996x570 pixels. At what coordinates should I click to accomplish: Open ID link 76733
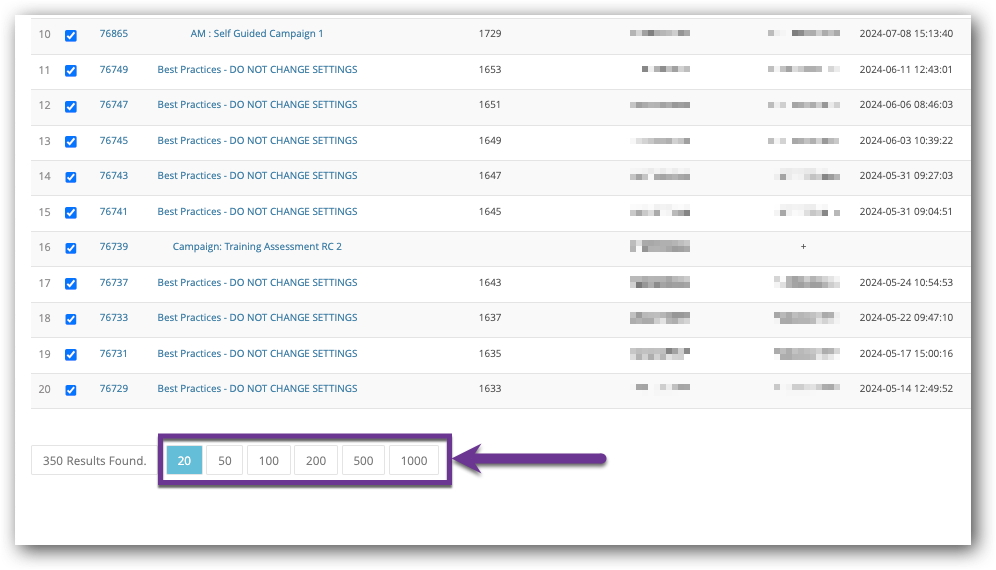[114, 317]
